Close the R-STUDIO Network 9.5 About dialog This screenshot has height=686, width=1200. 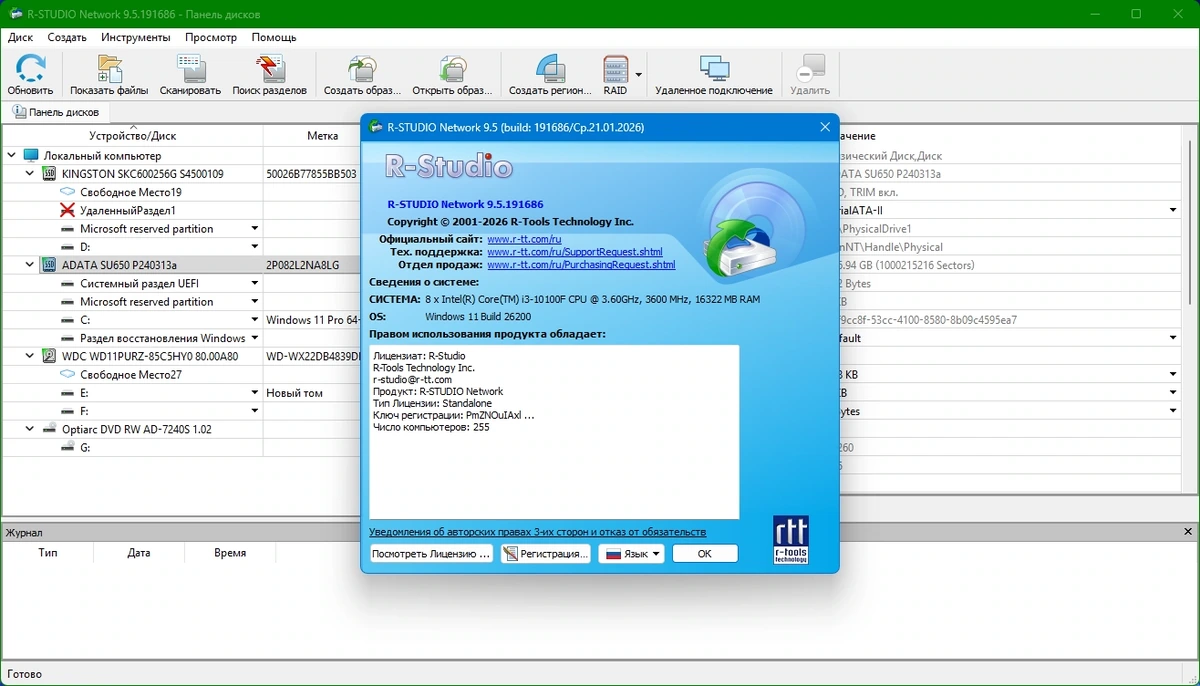click(825, 127)
